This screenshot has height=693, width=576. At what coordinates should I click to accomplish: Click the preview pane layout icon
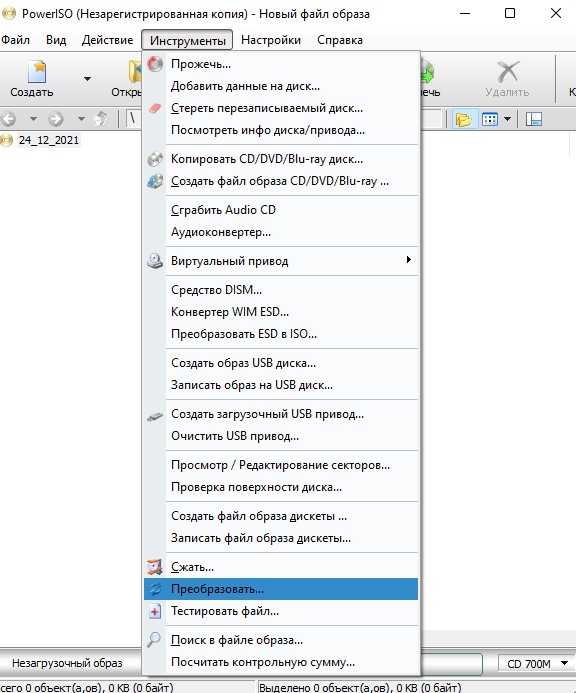point(534,119)
